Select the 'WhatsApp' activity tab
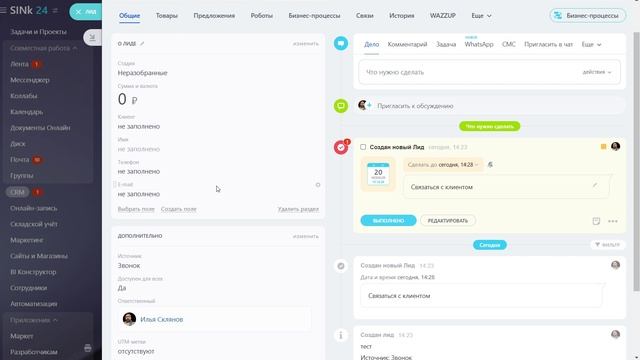 pos(479,44)
